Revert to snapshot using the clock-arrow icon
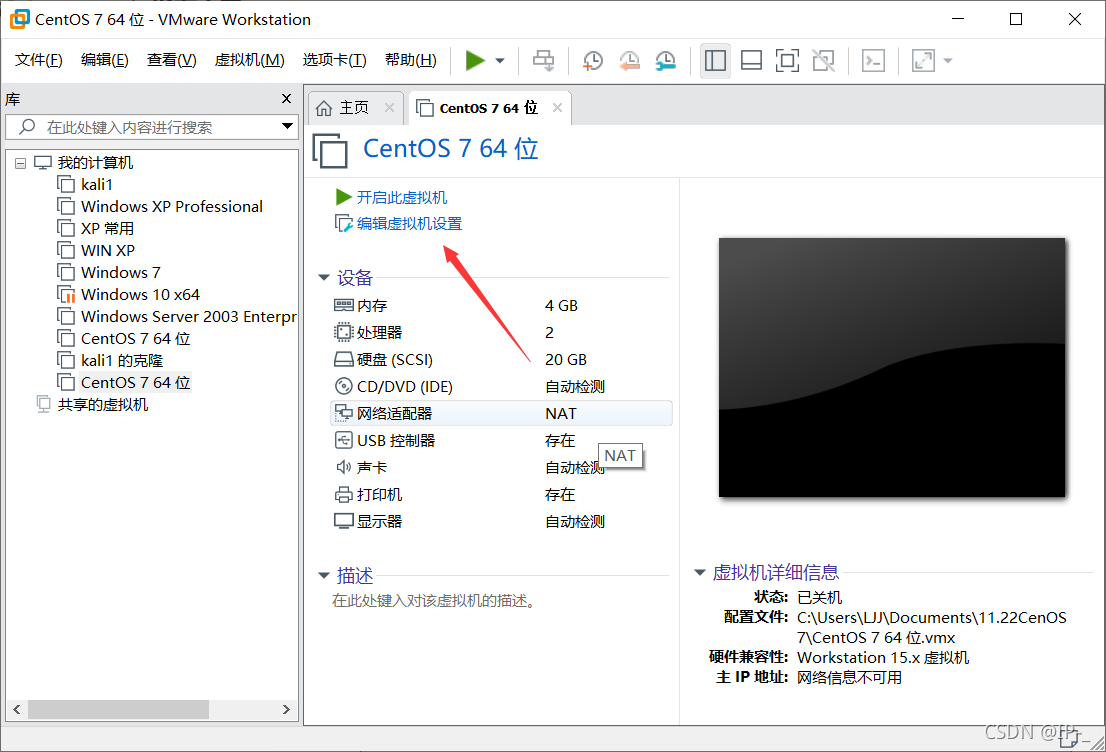 click(x=629, y=61)
